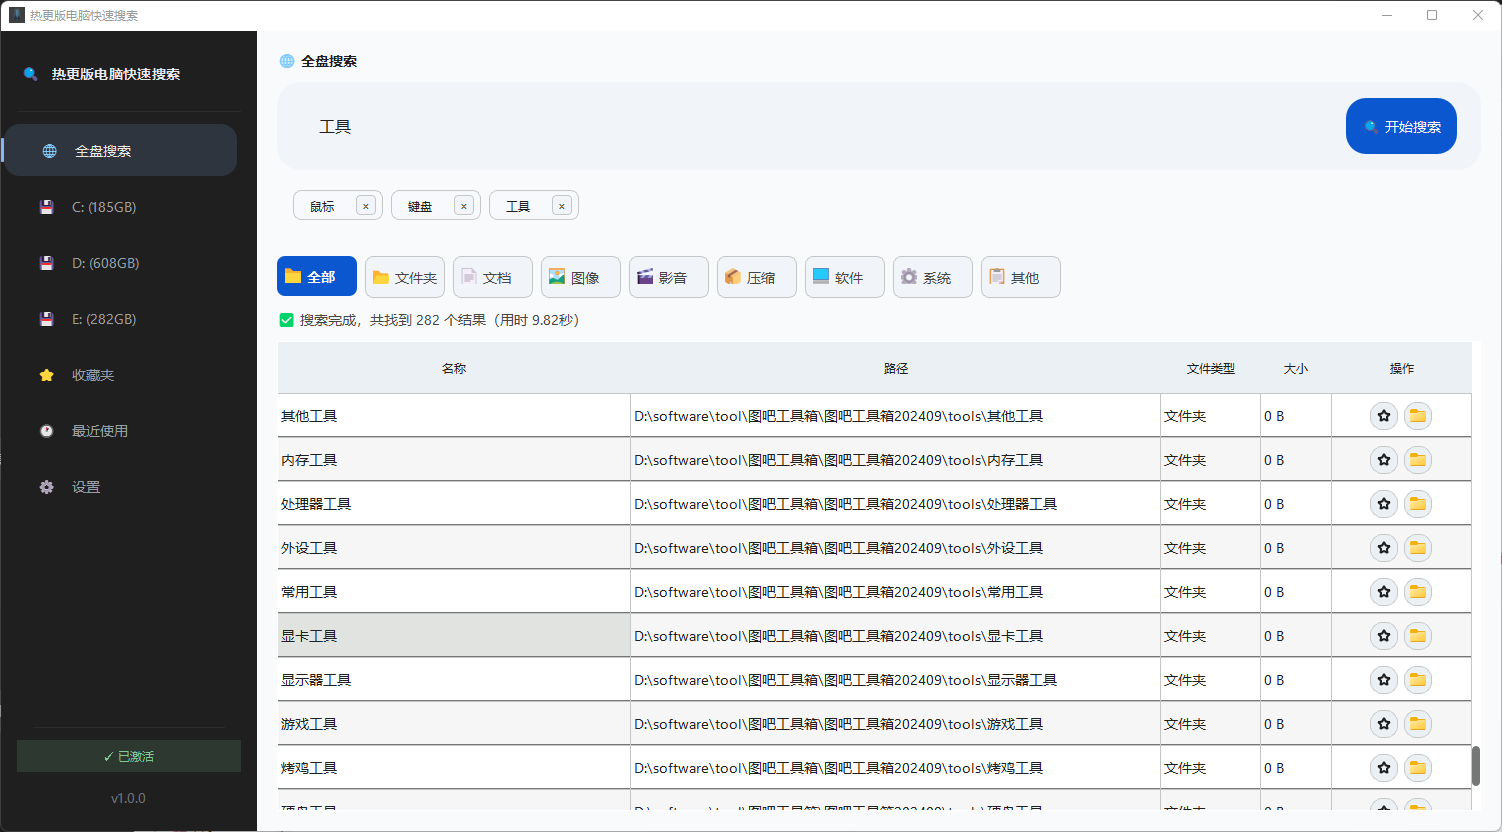
Task: Open folder icon for 处理器工具 row
Action: pyautogui.click(x=1417, y=504)
